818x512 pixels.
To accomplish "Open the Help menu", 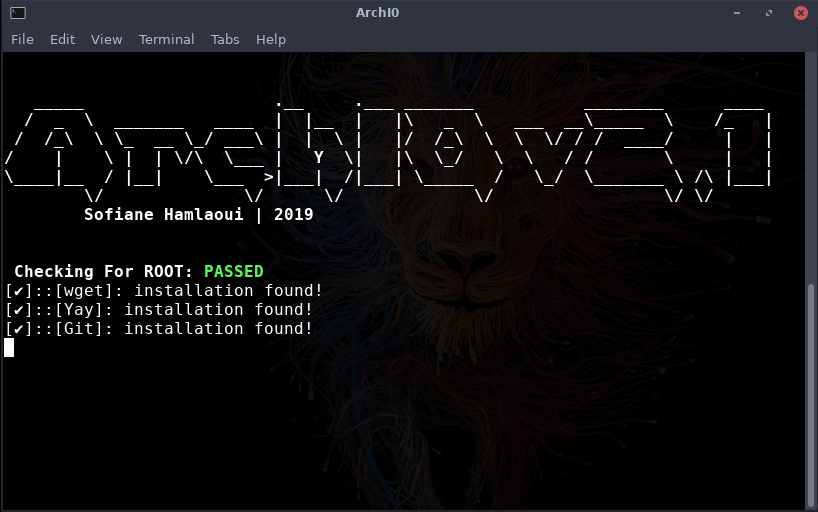I will (271, 40).
